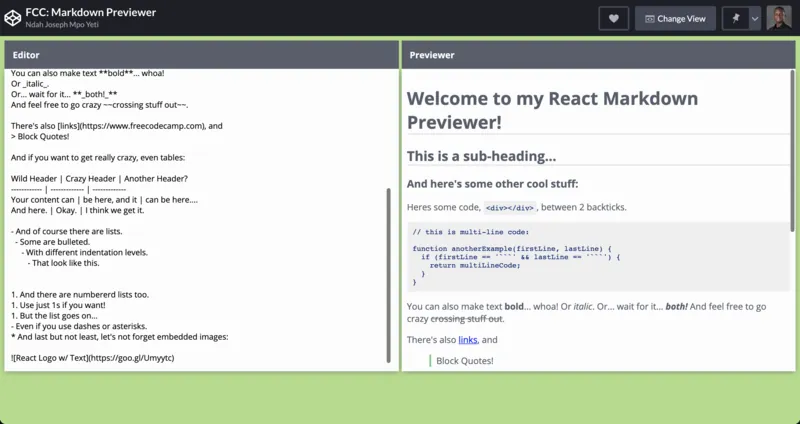Viewport: 800px width, 424px height.
Task: Click the React Logo image markdown line
Action: 92,358
